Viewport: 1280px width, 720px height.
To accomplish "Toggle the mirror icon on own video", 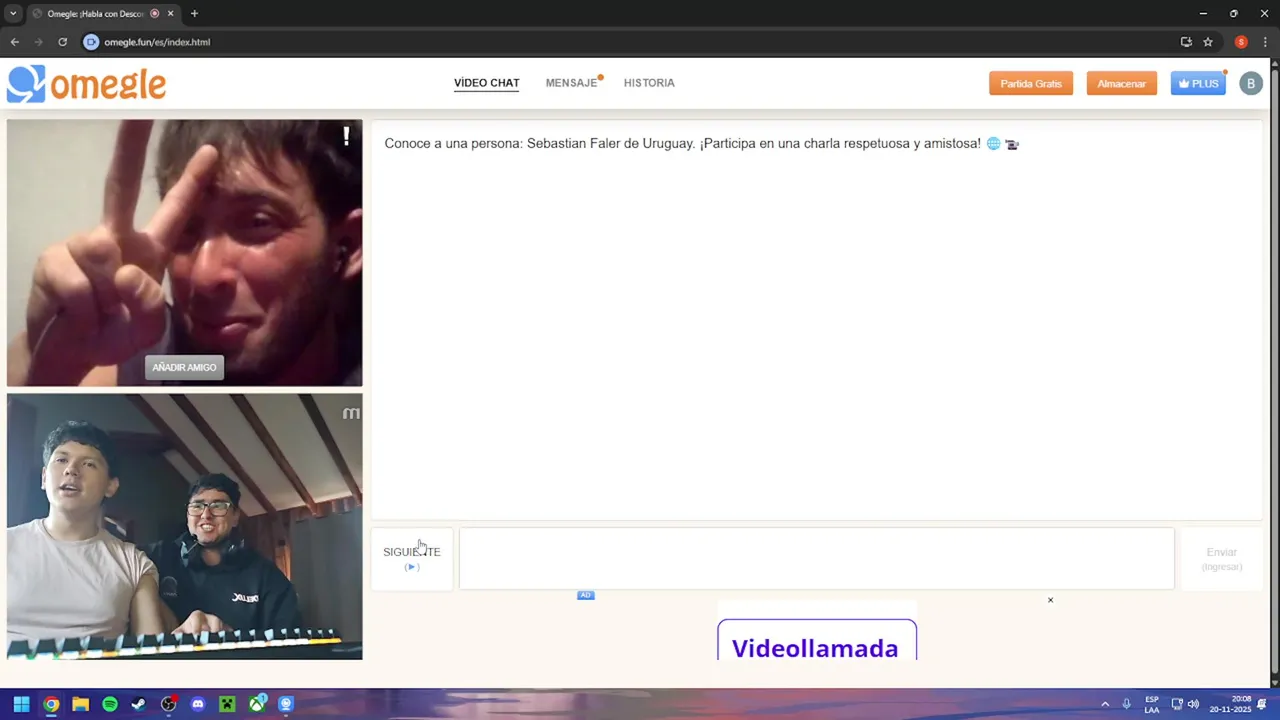I will pyautogui.click(x=351, y=413).
